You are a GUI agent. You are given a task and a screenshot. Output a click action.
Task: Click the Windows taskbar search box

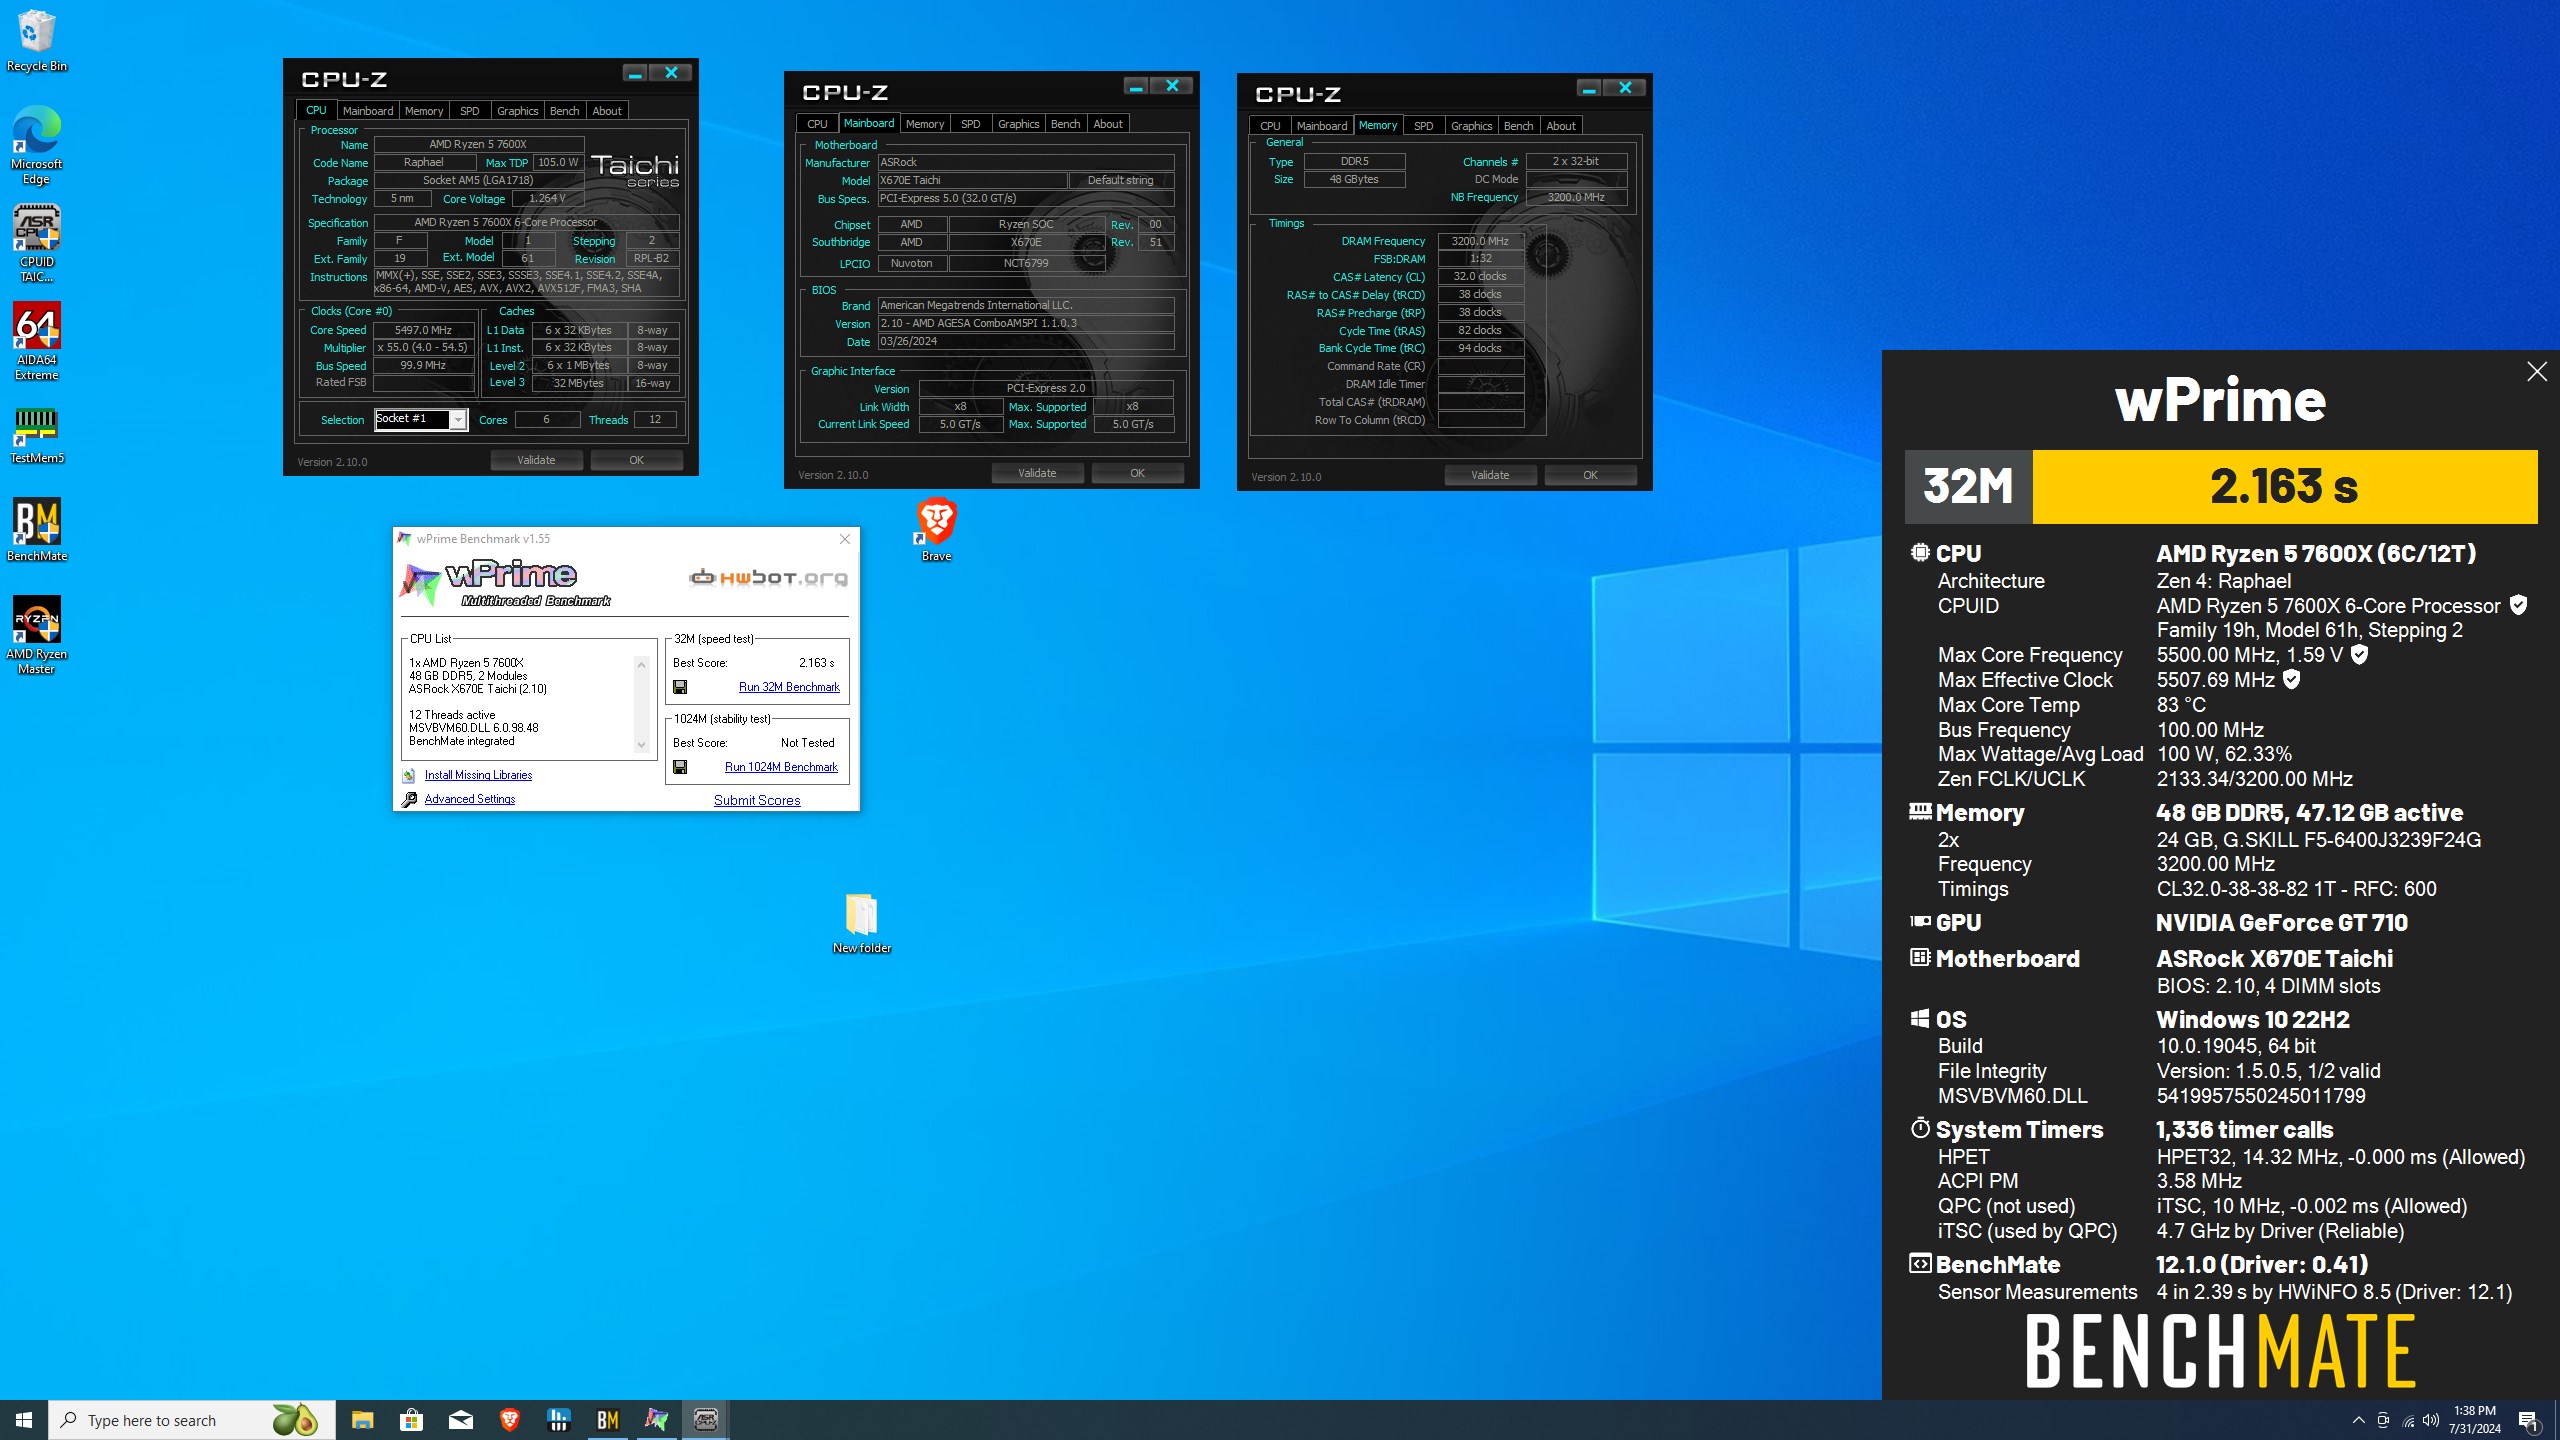[x=192, y=1420]
